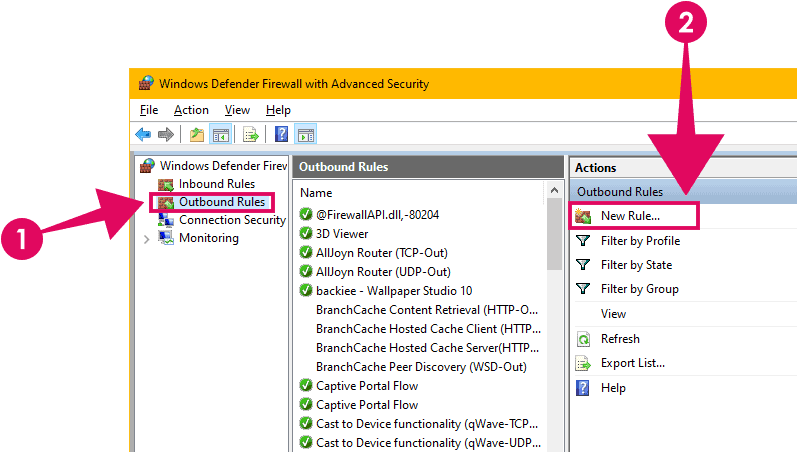Click the Filter by Group funnel icon
797x452 pixels.
point(583,289)
